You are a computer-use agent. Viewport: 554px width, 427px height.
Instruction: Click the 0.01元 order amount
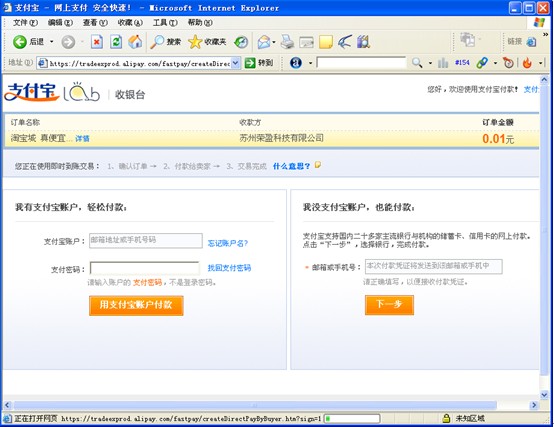coord(498,139)
